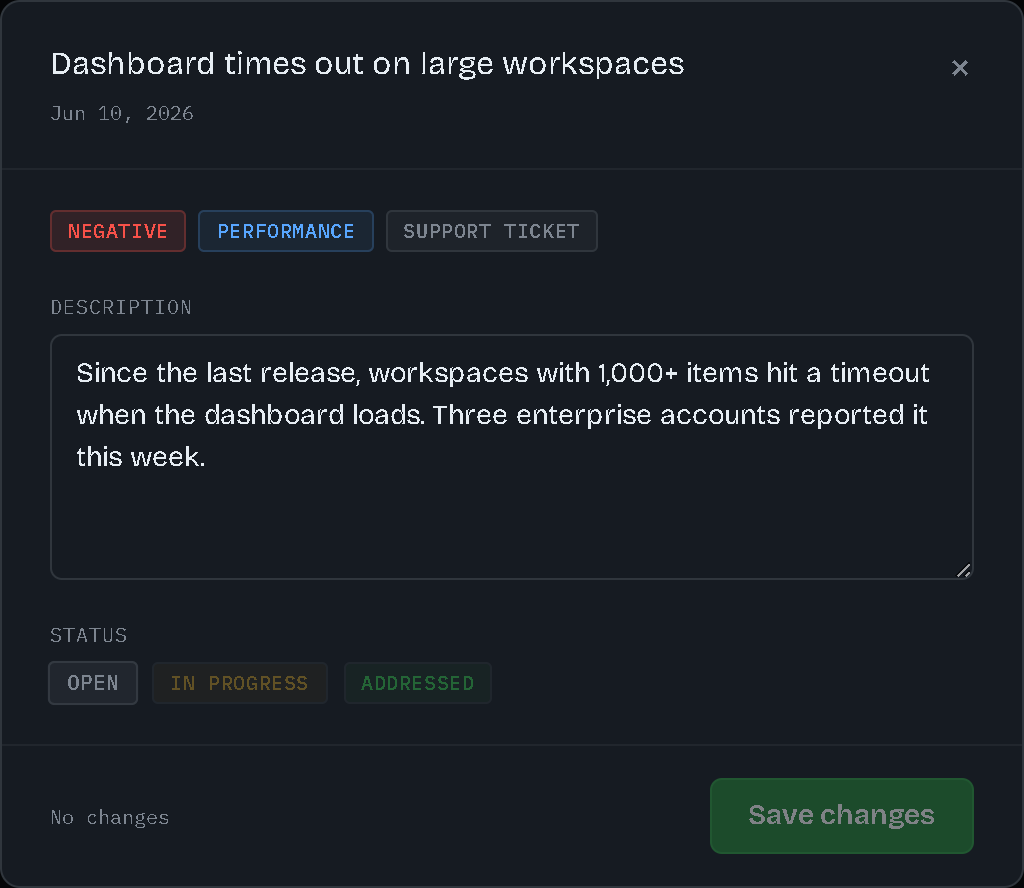This screenshot has height=888, width=1024.
Task: Click the DESCRIPTION section label
Action: click(x=121, y=308)
